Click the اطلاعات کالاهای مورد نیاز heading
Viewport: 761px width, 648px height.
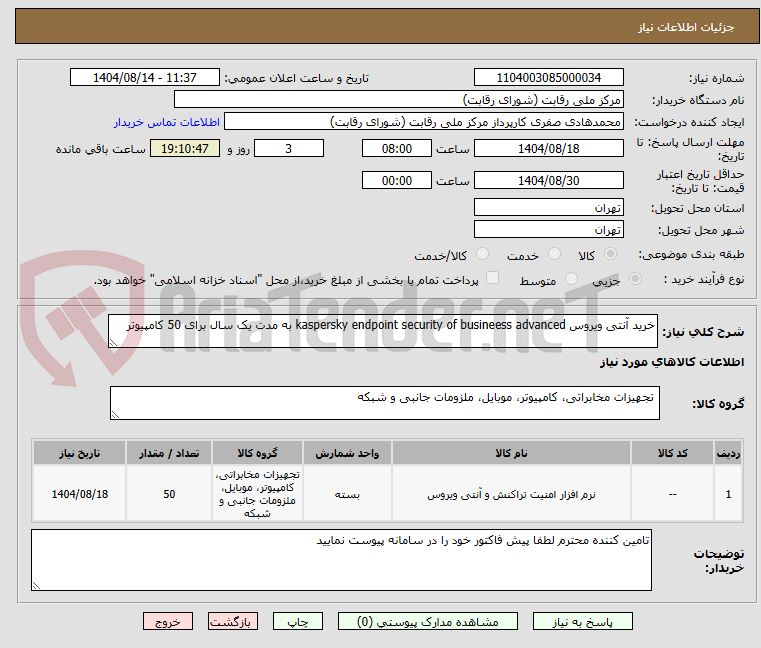(672, 362)
